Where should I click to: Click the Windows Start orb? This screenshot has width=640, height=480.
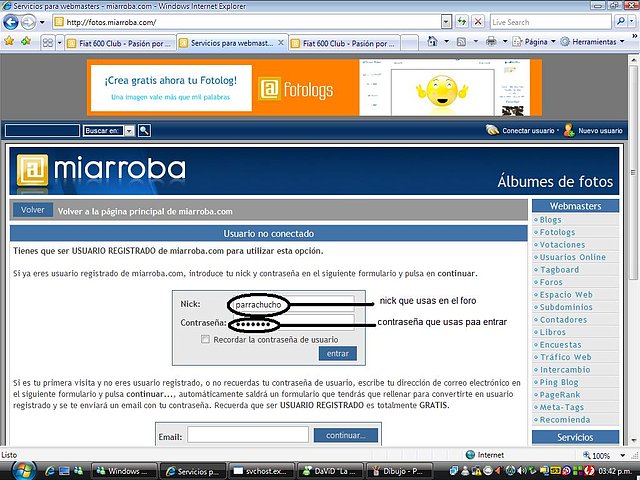(x=24, y=471)
